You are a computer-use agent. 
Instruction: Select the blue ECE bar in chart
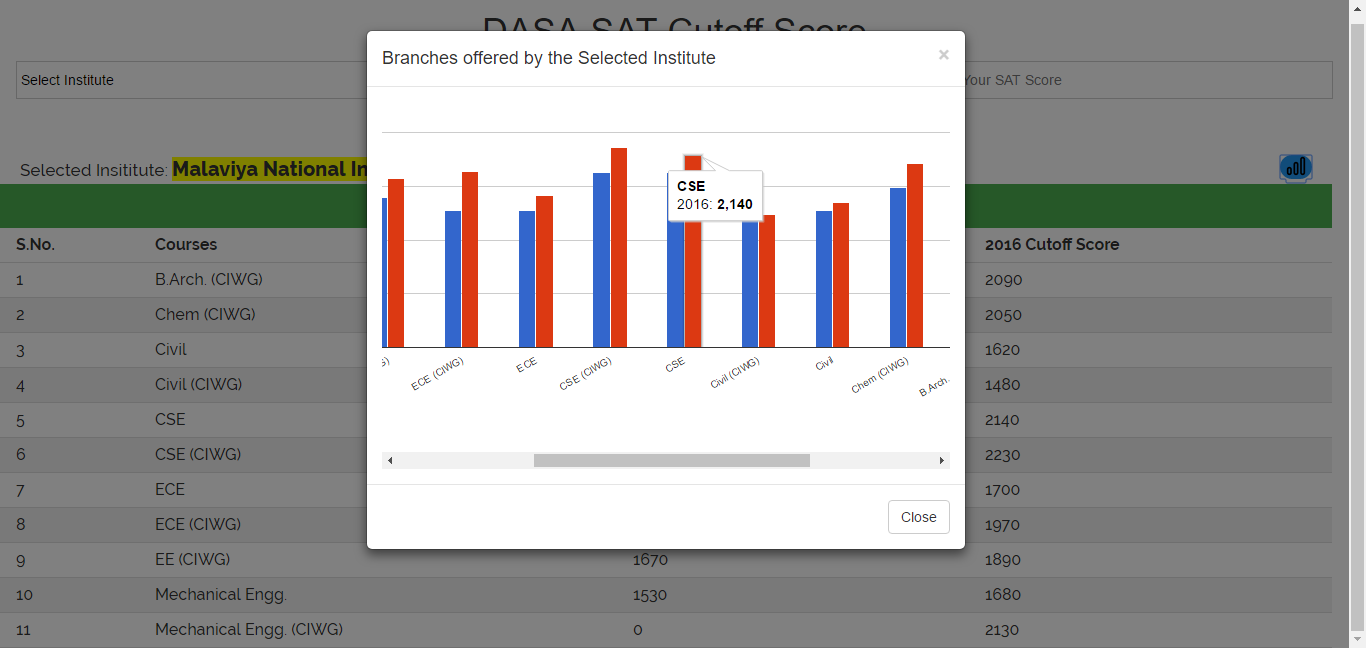[527, 279]
